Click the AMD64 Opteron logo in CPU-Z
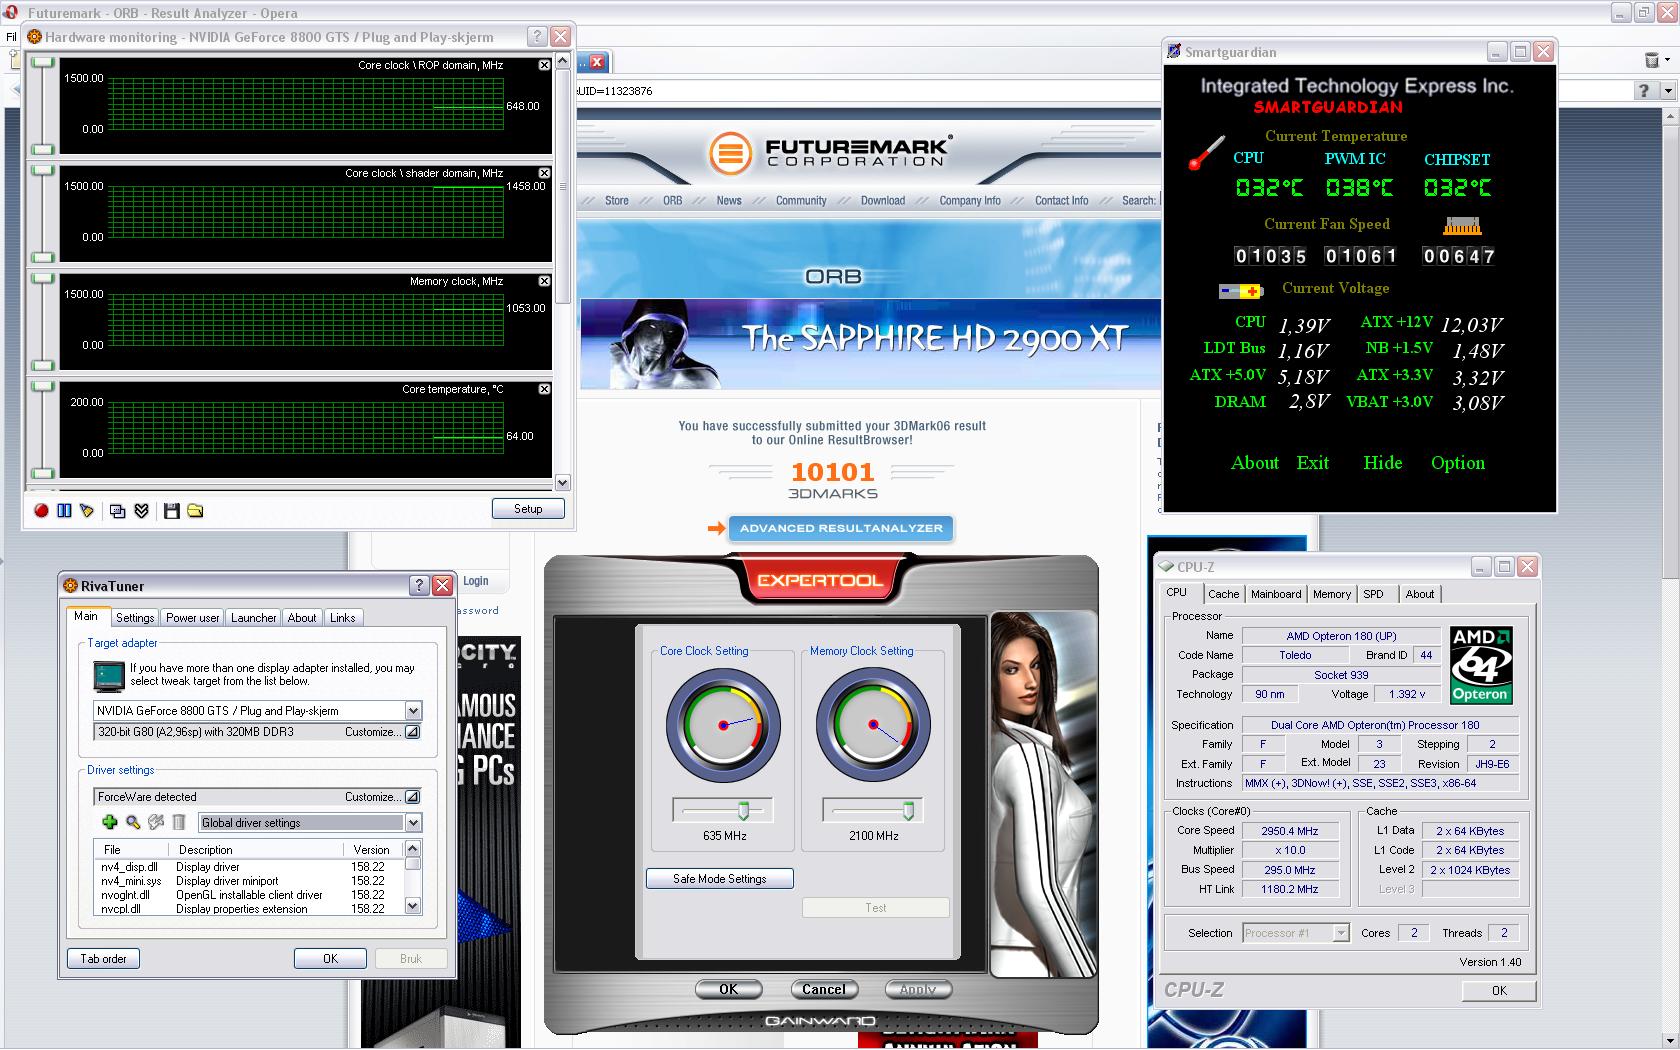The width and height of the screenshot is (1680, 1050). pos(1481,665)
